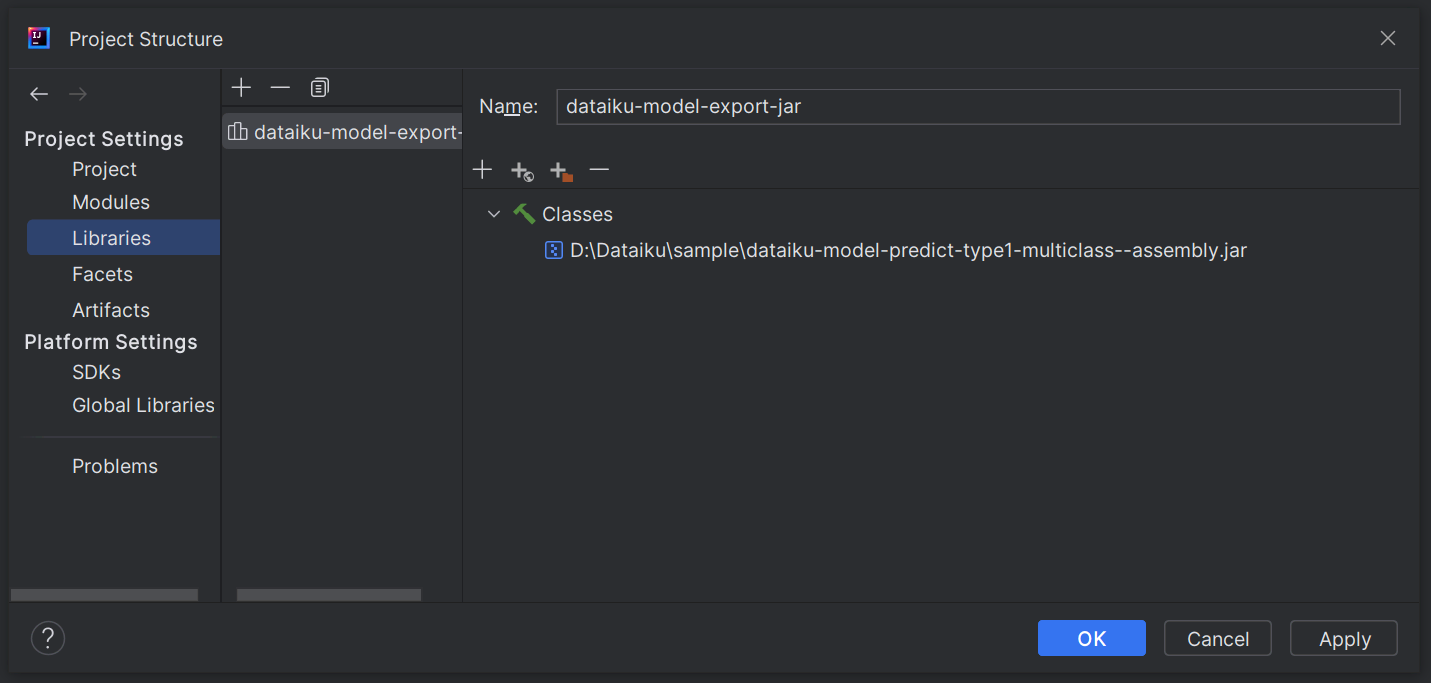The height and width of the screenshot is (683, 1431).
Task: Remove the selected library
Action: pyautogui.click(x=280, y=87)
